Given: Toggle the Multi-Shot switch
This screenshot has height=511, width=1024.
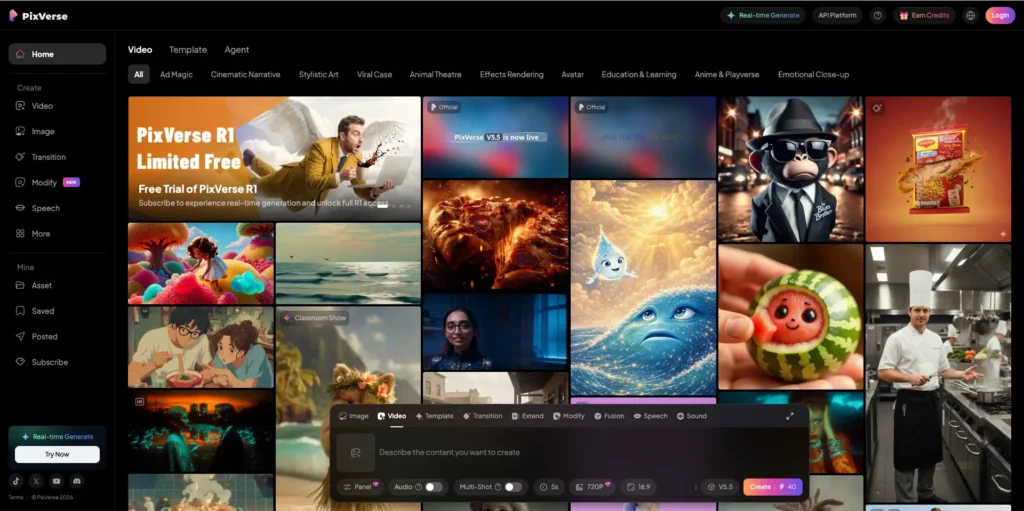Looking at the screenshot, I should pos(513,487).
